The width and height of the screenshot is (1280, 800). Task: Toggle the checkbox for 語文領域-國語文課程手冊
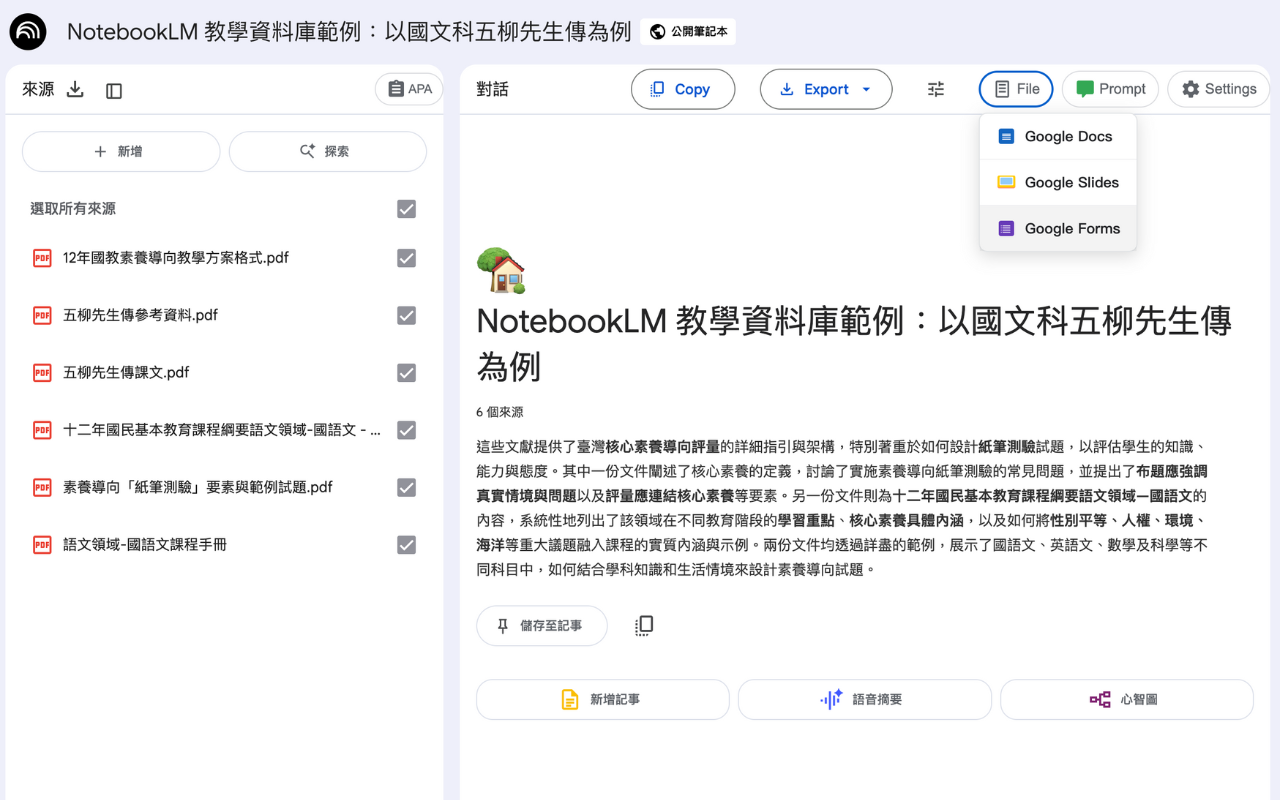coord(406,545)
